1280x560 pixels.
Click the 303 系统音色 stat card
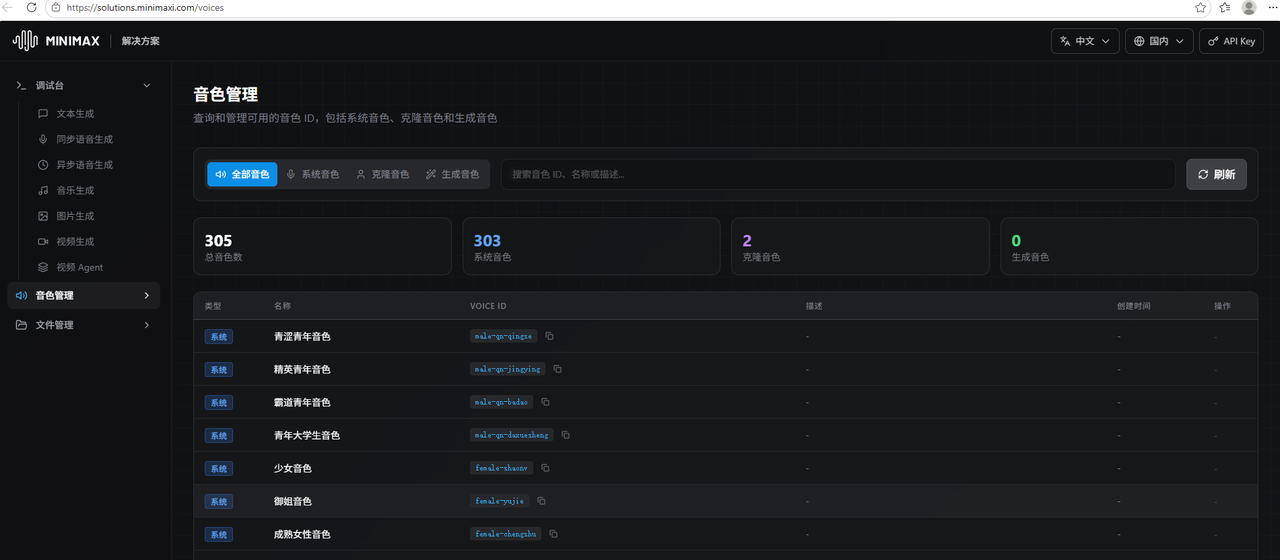coord(591,246)
